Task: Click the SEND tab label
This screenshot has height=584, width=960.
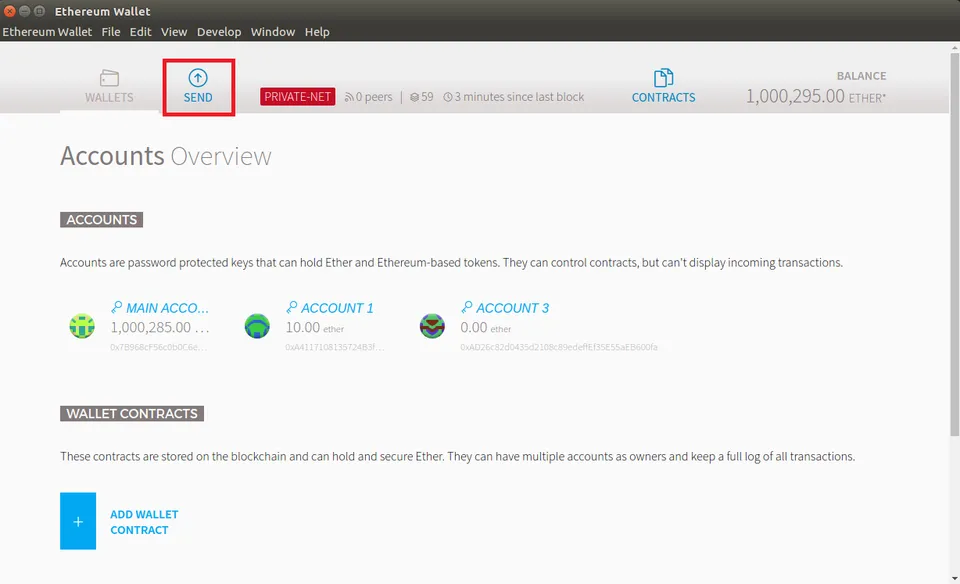Action: coord(198,97)
